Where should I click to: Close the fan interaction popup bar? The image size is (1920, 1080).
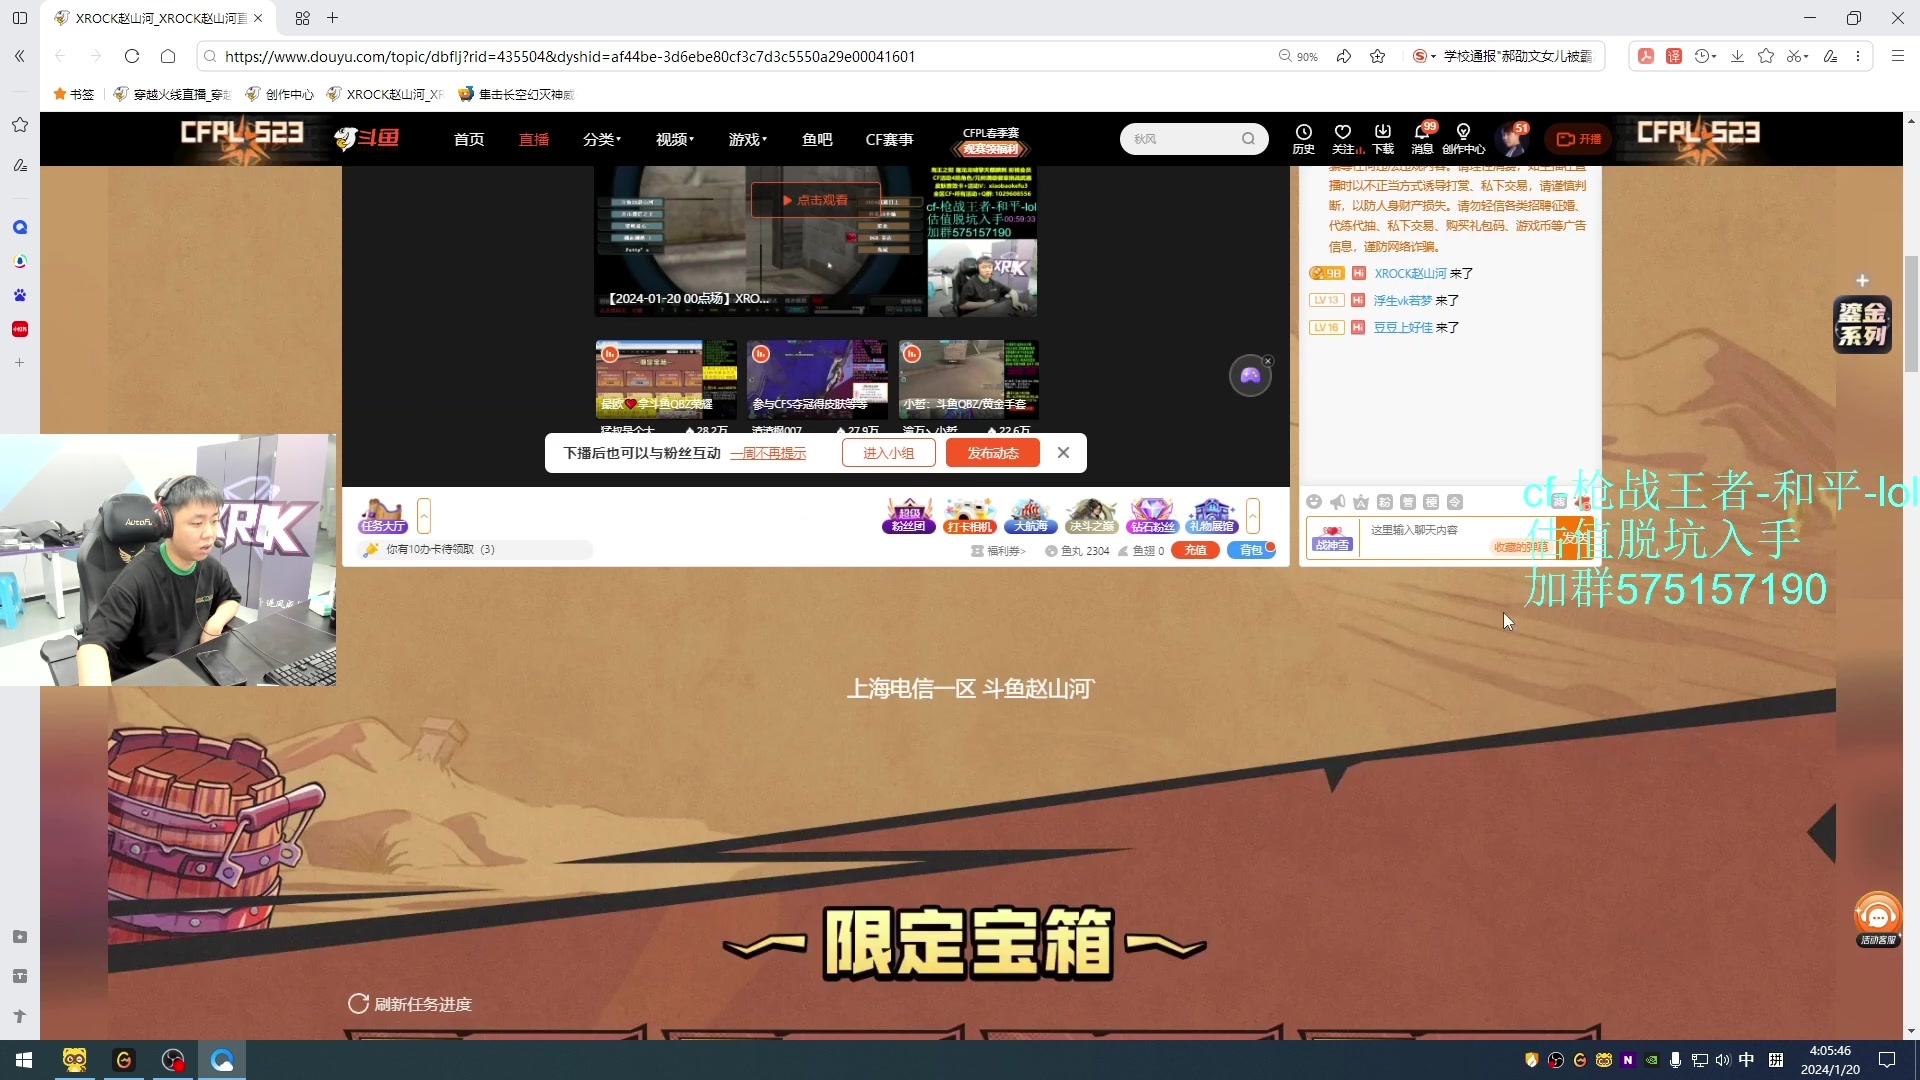(1063, 453)
